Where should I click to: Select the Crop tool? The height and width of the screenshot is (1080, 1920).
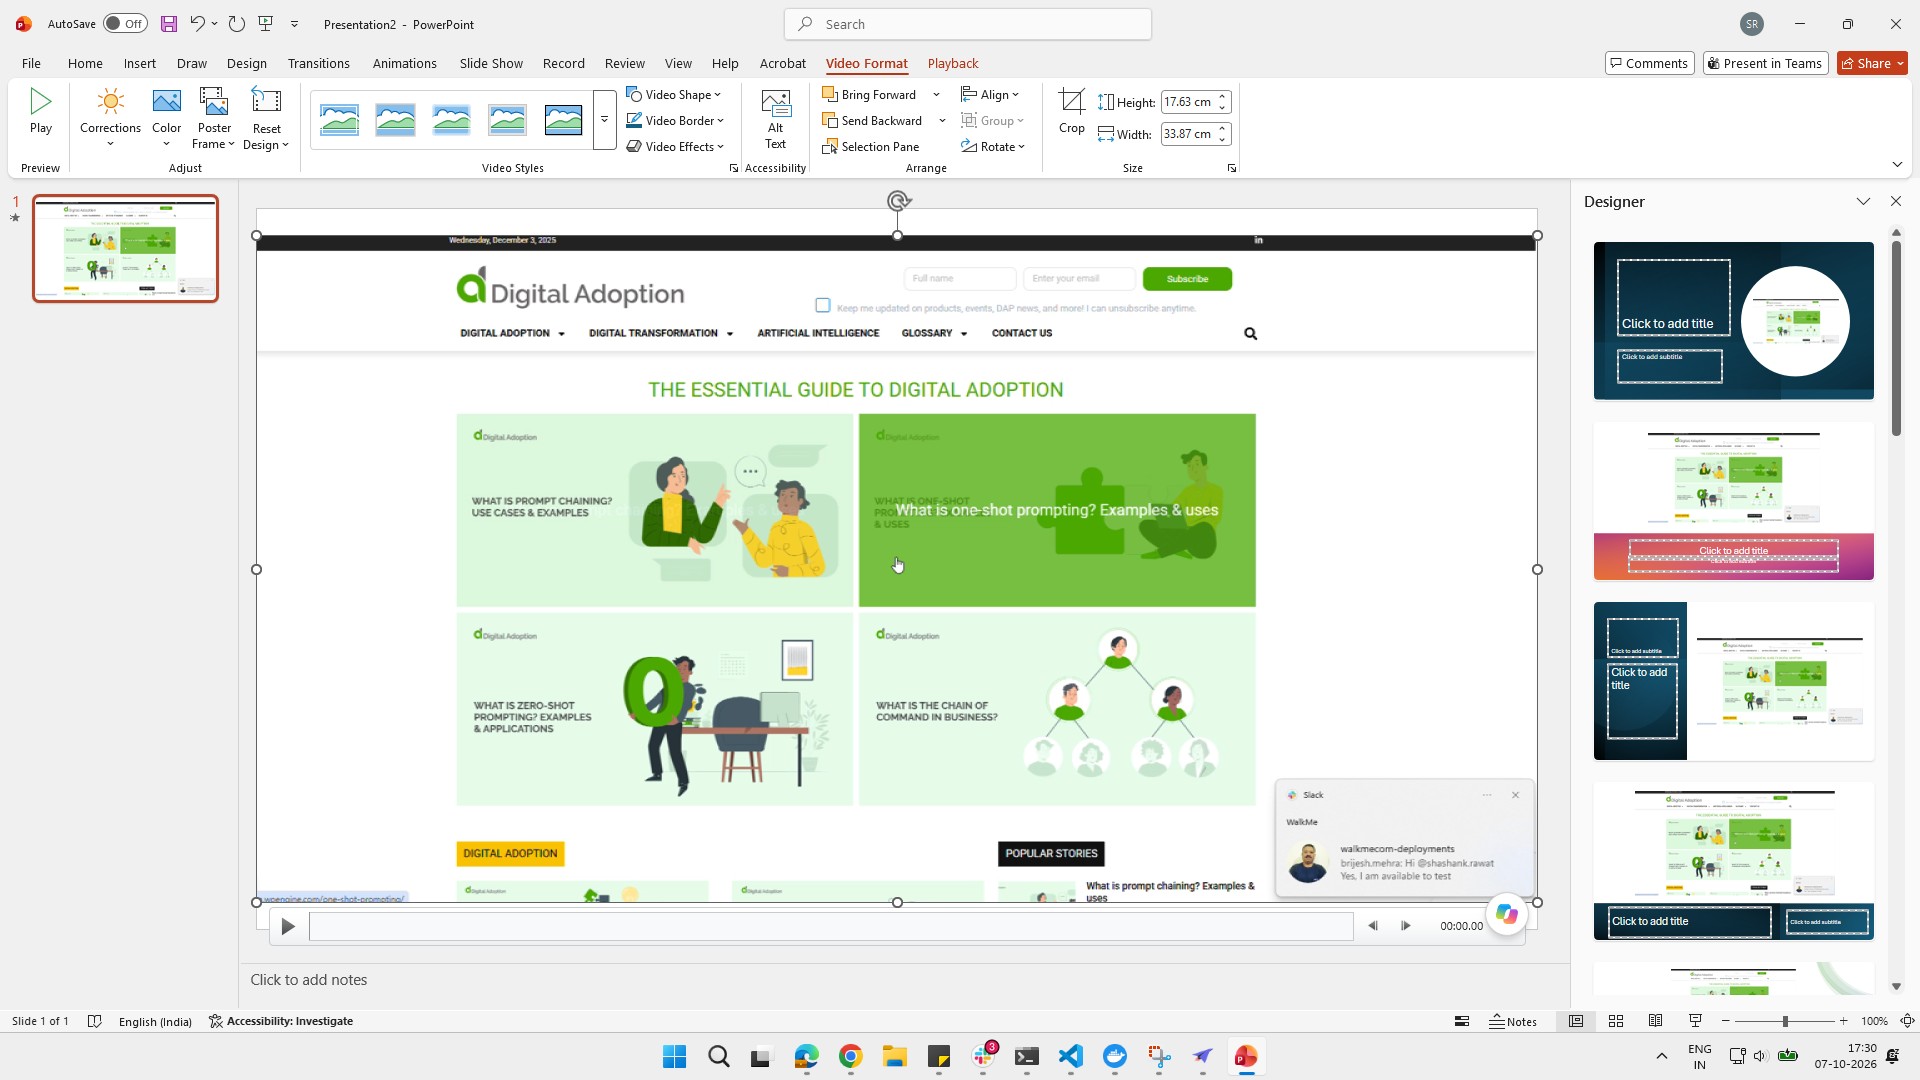pyautogui.click(x=1071, y=110)
